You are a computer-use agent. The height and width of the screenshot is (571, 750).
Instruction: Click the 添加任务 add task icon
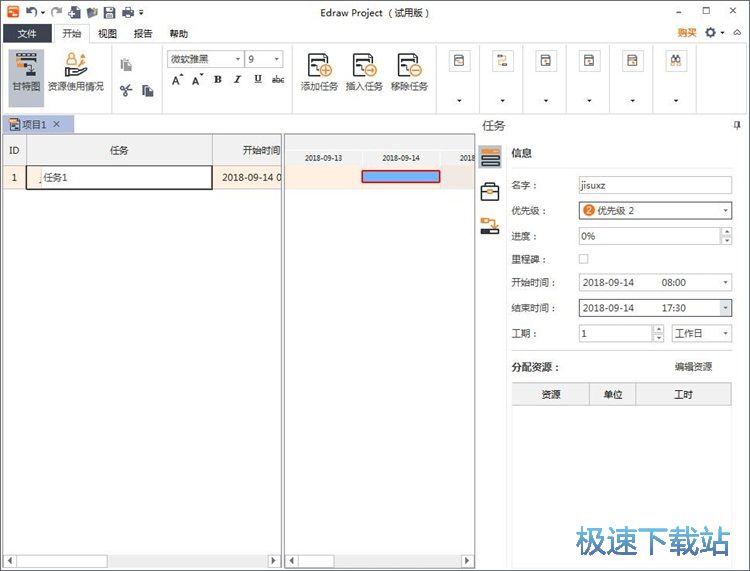point(319,73)
